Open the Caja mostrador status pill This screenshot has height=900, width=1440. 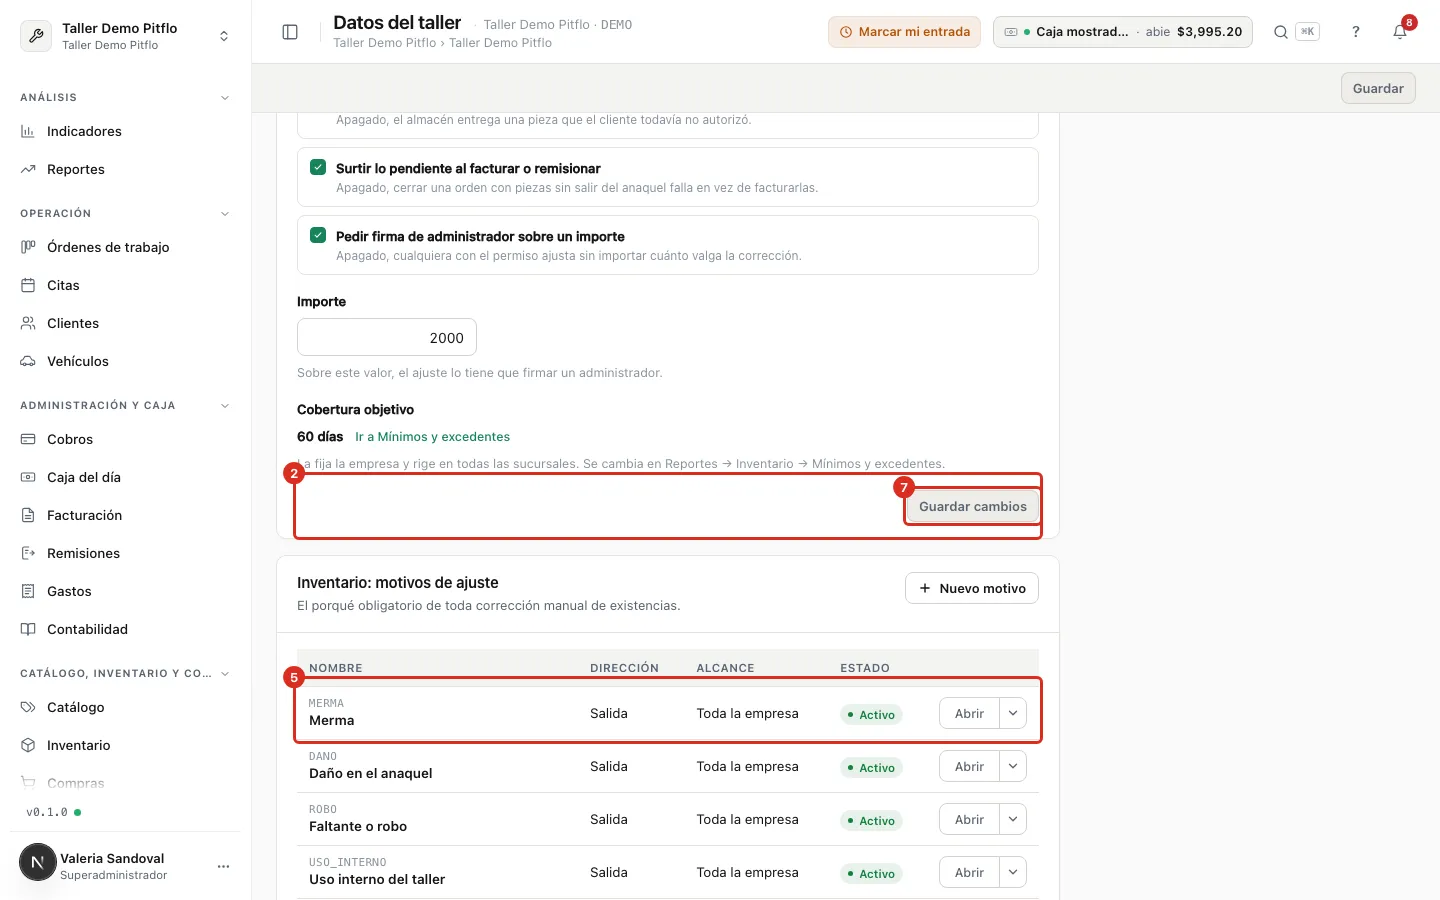[1122, 32]
